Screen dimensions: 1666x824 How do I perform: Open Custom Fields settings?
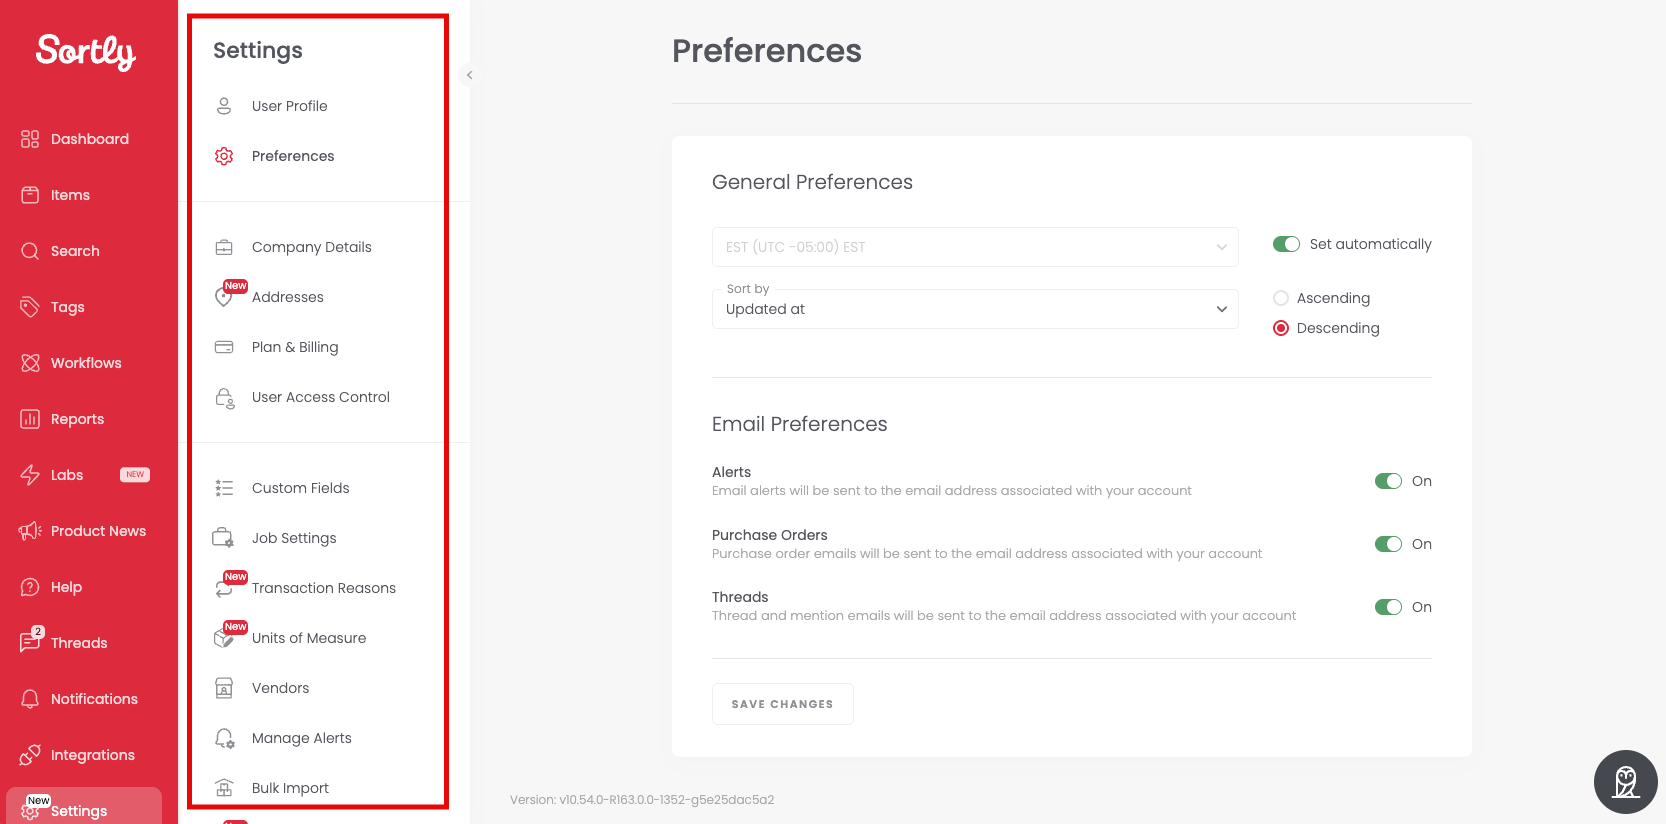pos(300,488)
